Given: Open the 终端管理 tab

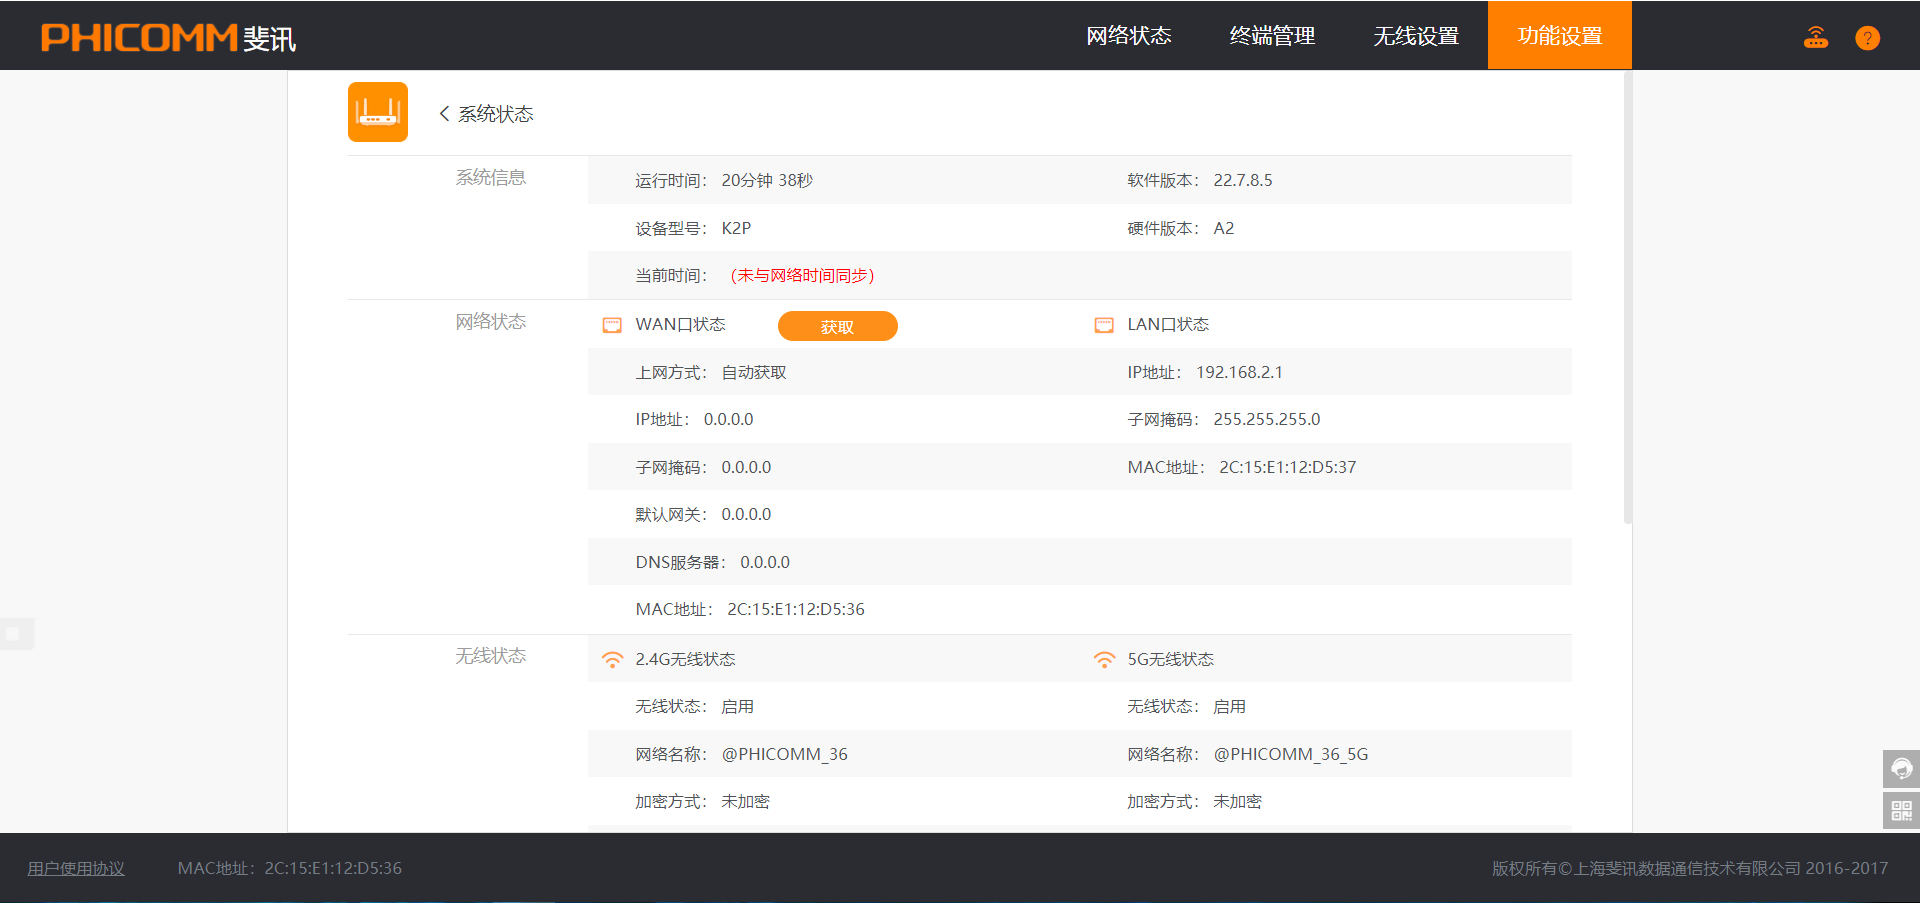Looking at the screenshot, I should coord(1272,36).
